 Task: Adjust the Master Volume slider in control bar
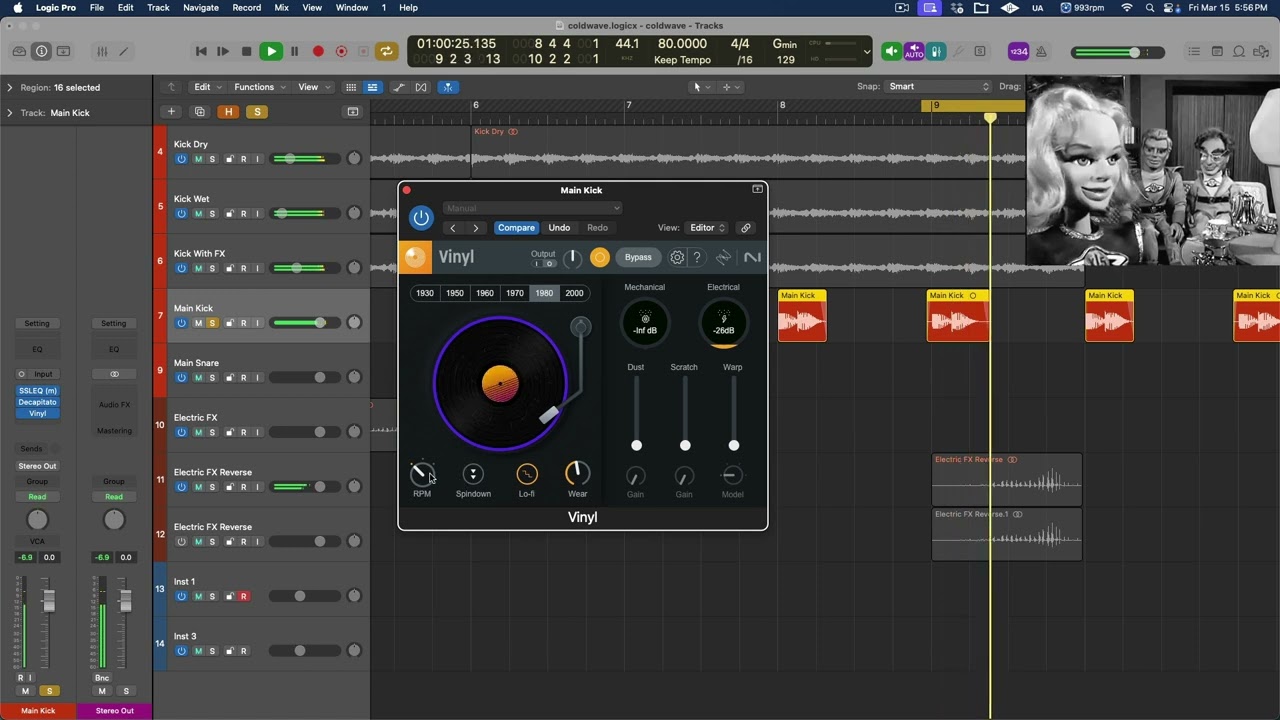[1115, 52]
